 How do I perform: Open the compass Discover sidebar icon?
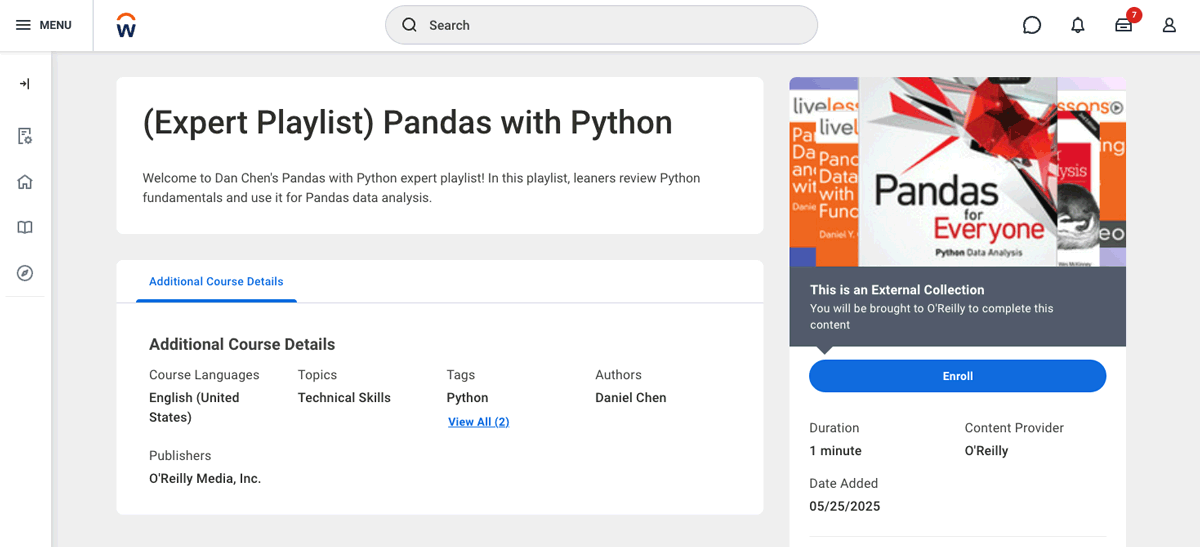25,273
